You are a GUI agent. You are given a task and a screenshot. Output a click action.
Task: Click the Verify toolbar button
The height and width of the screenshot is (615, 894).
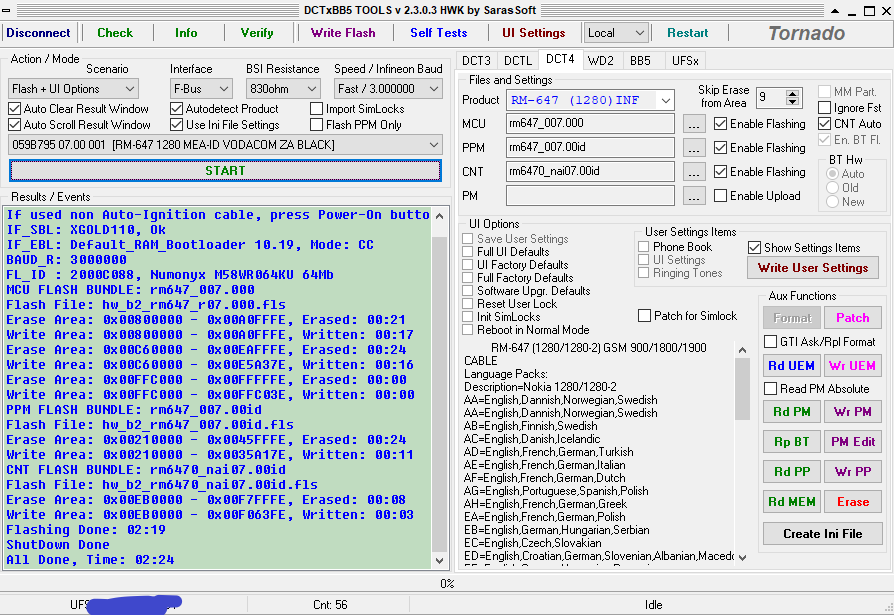(257, 33)
